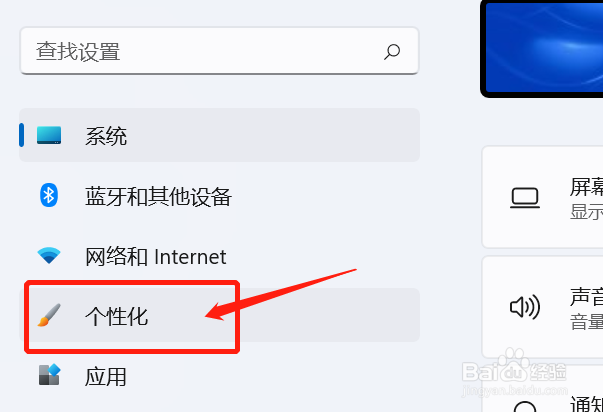Click the blue desktop wallpaper preview thumbnail
The width and height of the screenshot is (603, 412).
[541, 48]
